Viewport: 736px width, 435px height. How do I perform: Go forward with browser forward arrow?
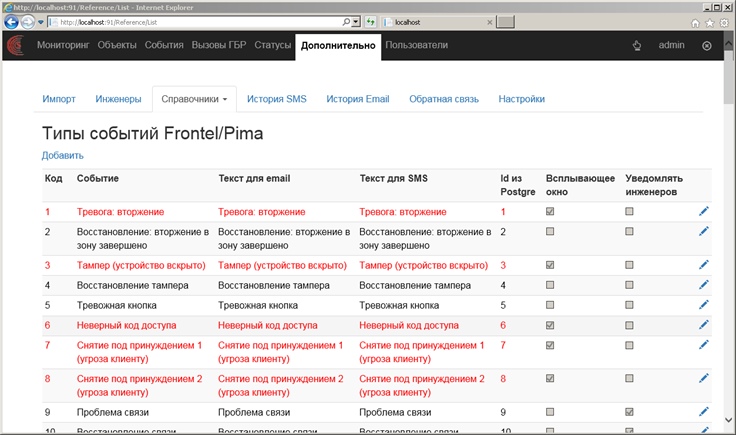click(x=28, y=22)
